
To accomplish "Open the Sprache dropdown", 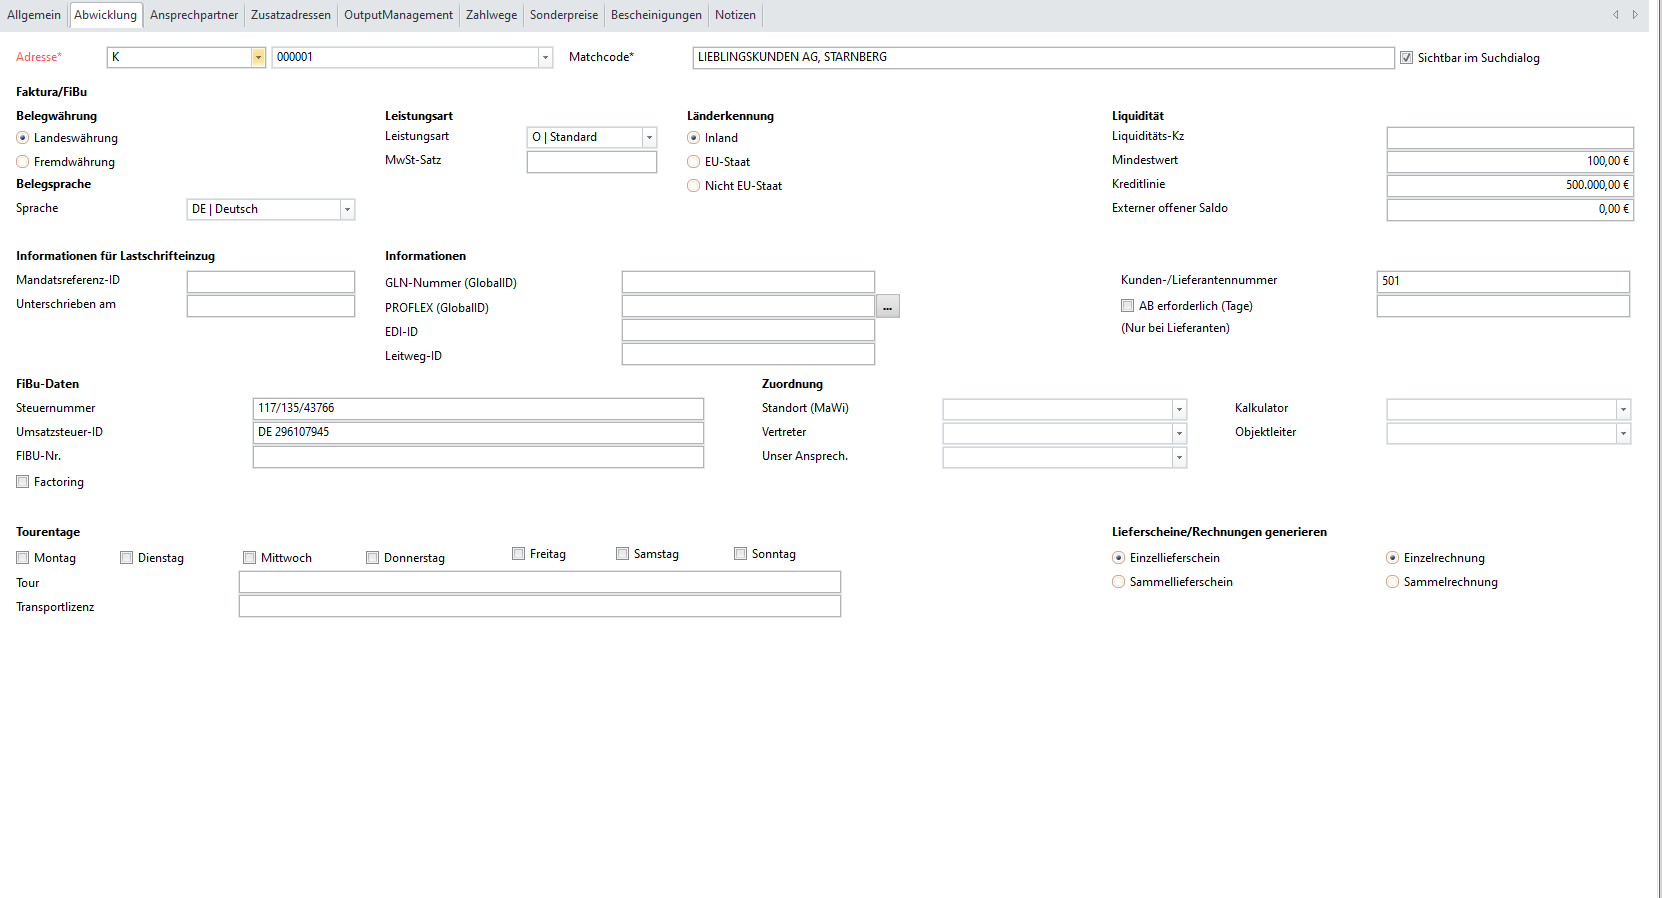I will pyautogui.click(x=347, y=209).
